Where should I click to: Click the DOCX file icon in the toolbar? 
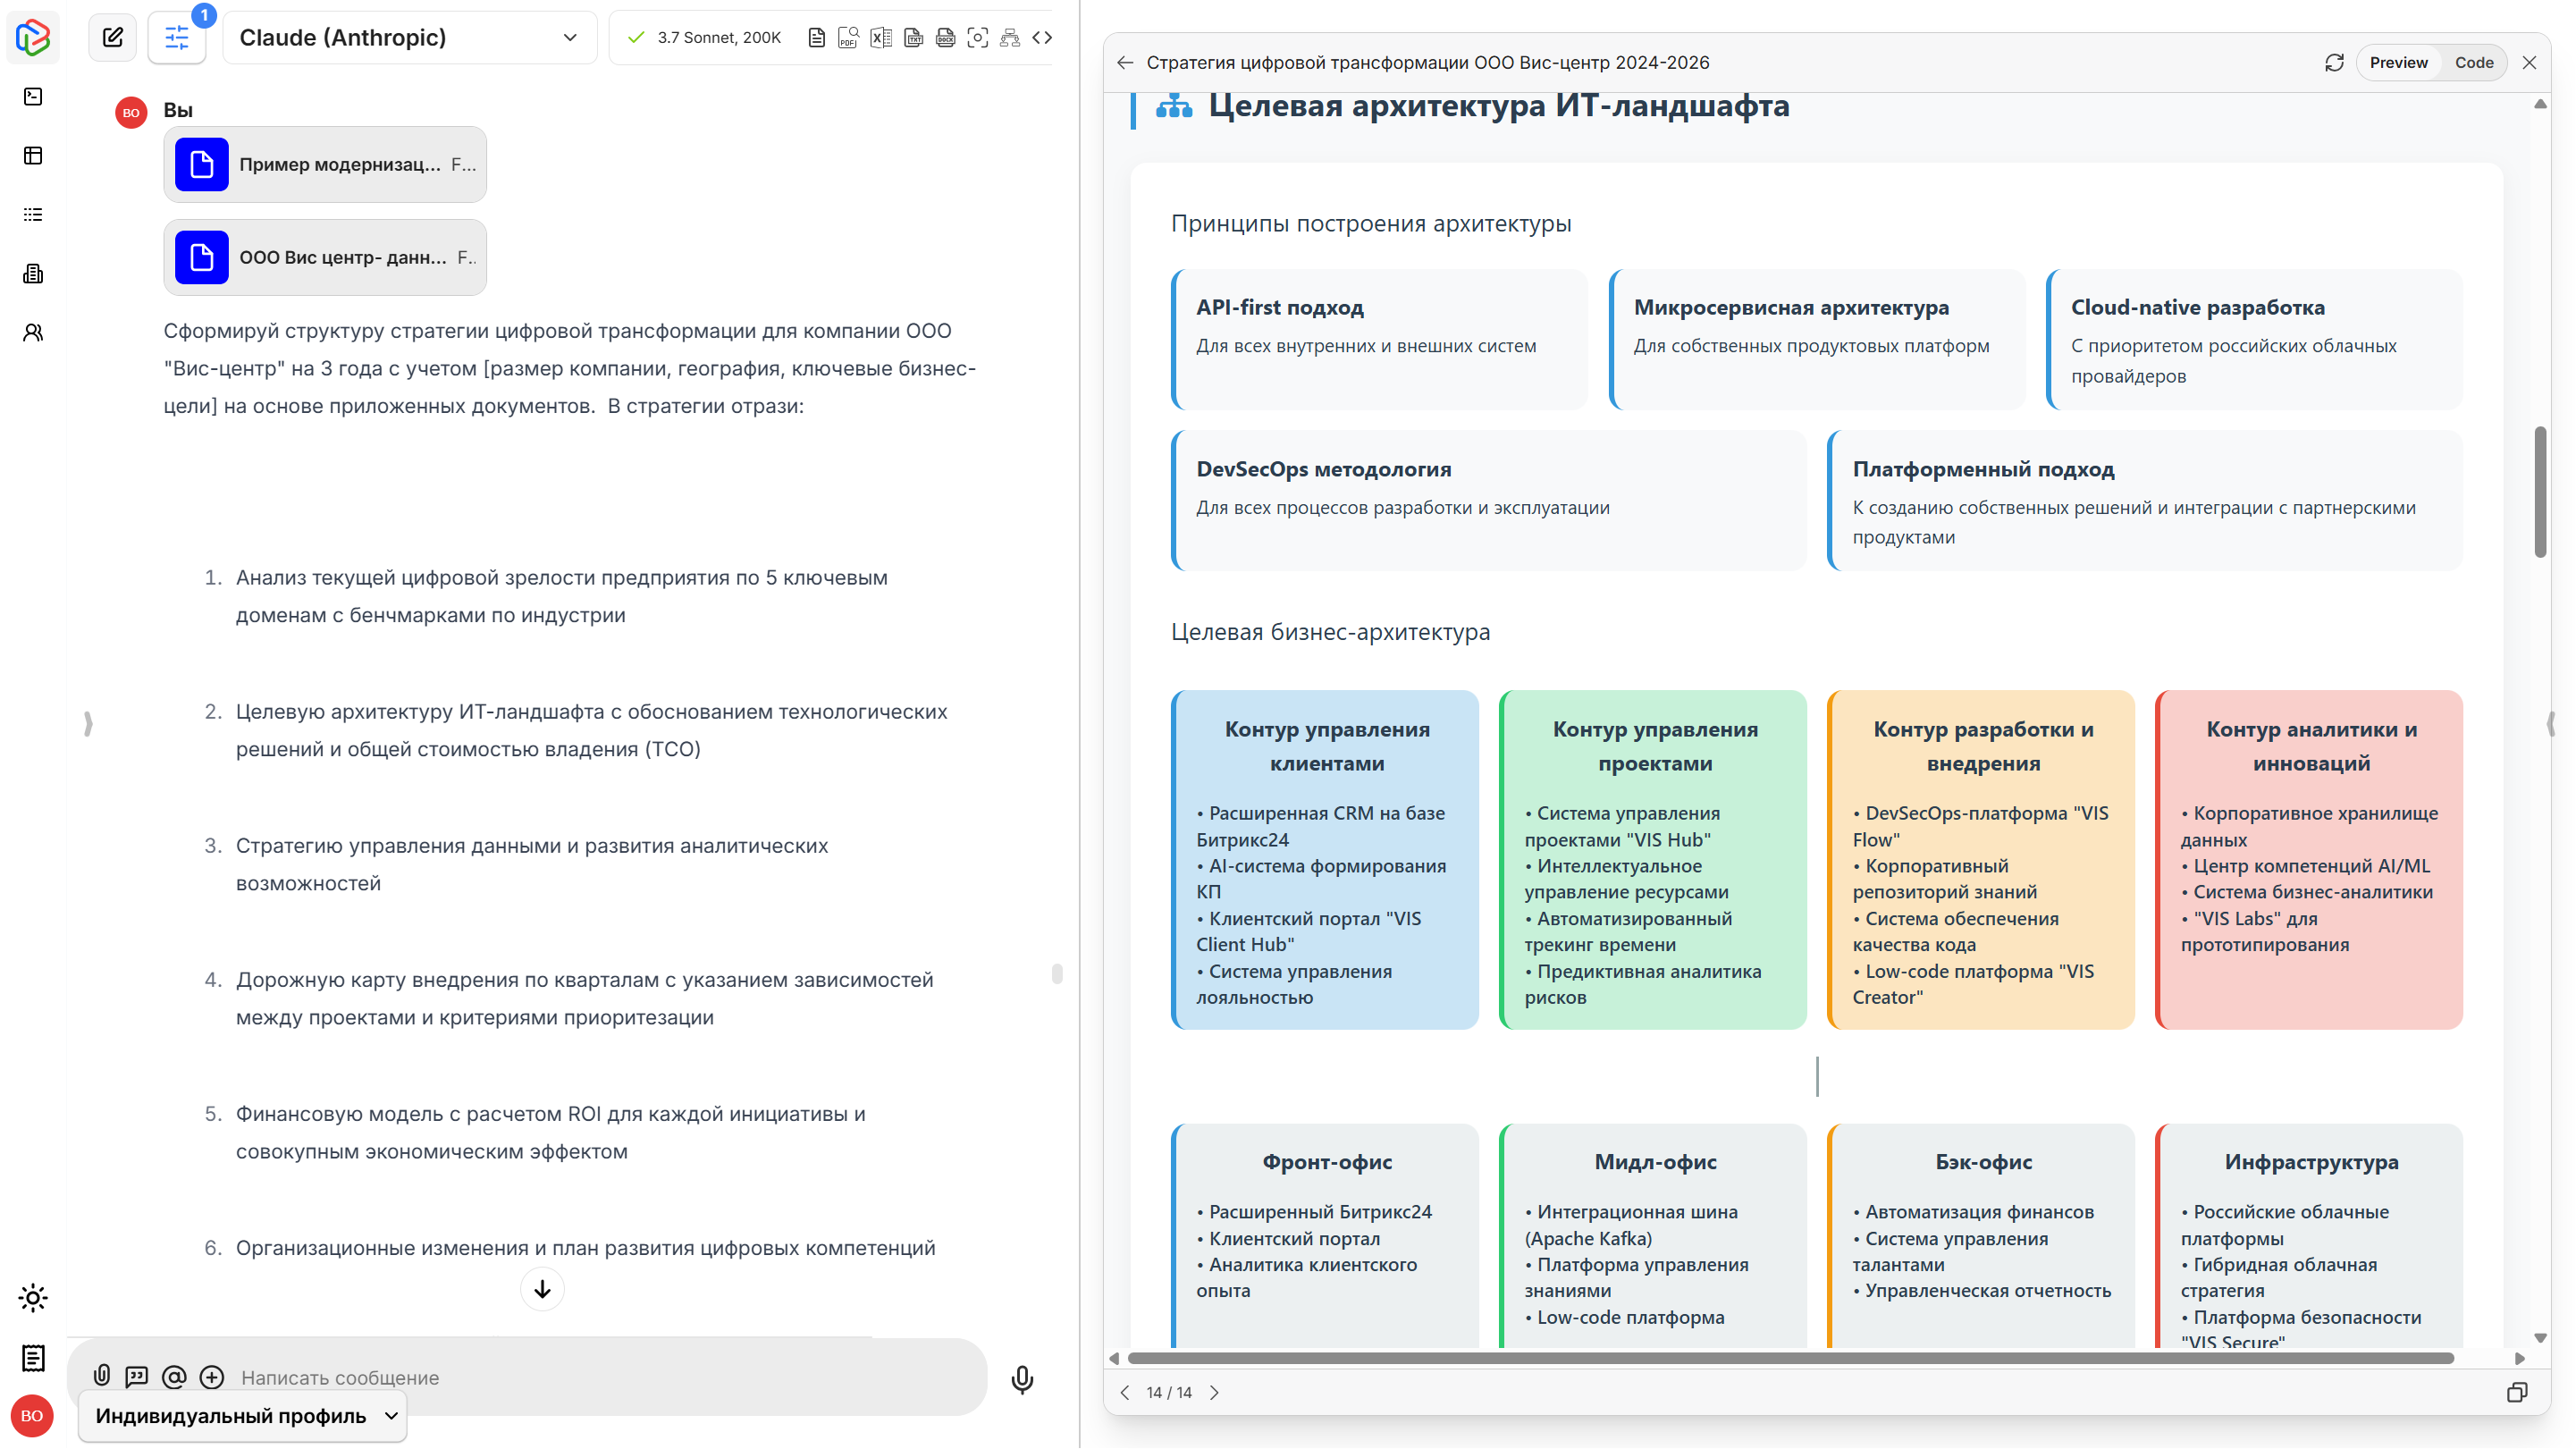(945, 38)
